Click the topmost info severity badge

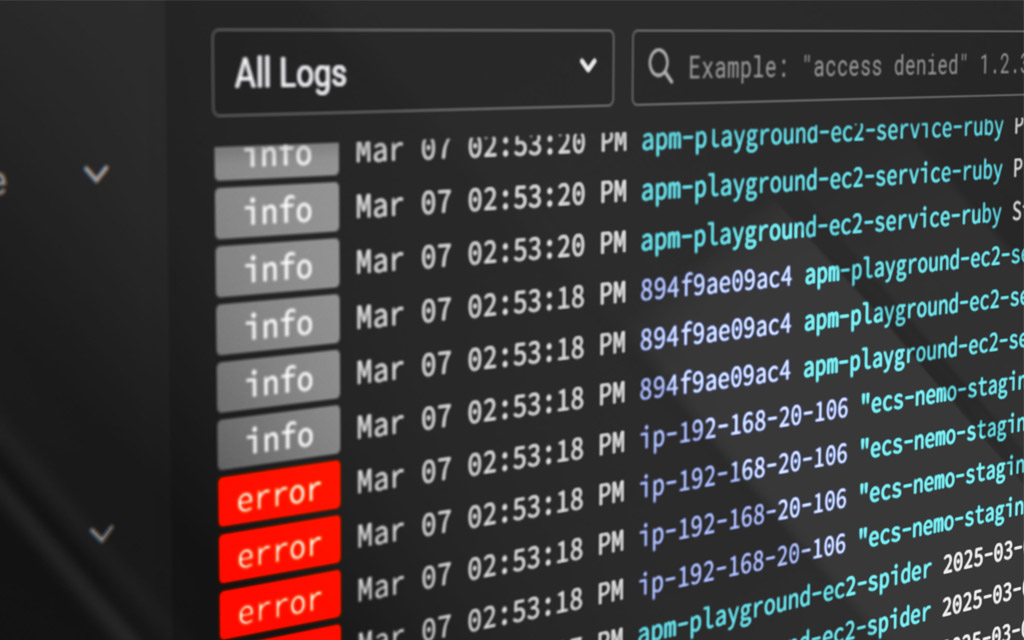click(x=278, y=155)
